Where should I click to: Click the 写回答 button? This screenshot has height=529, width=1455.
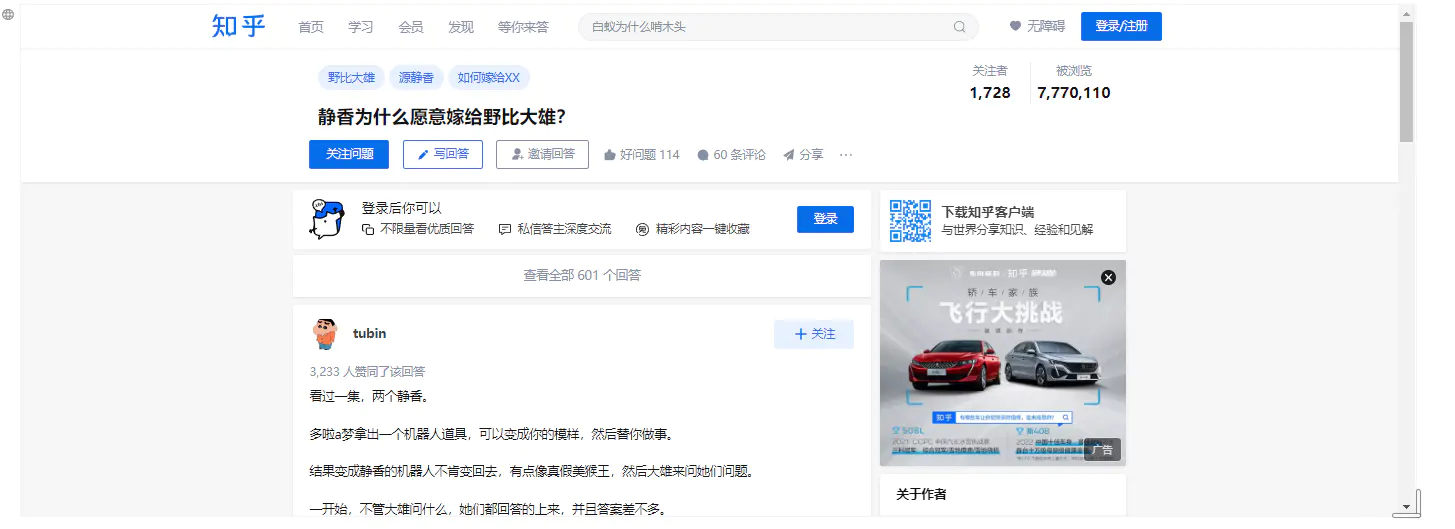pyautogui.click(x=443, y=154)
